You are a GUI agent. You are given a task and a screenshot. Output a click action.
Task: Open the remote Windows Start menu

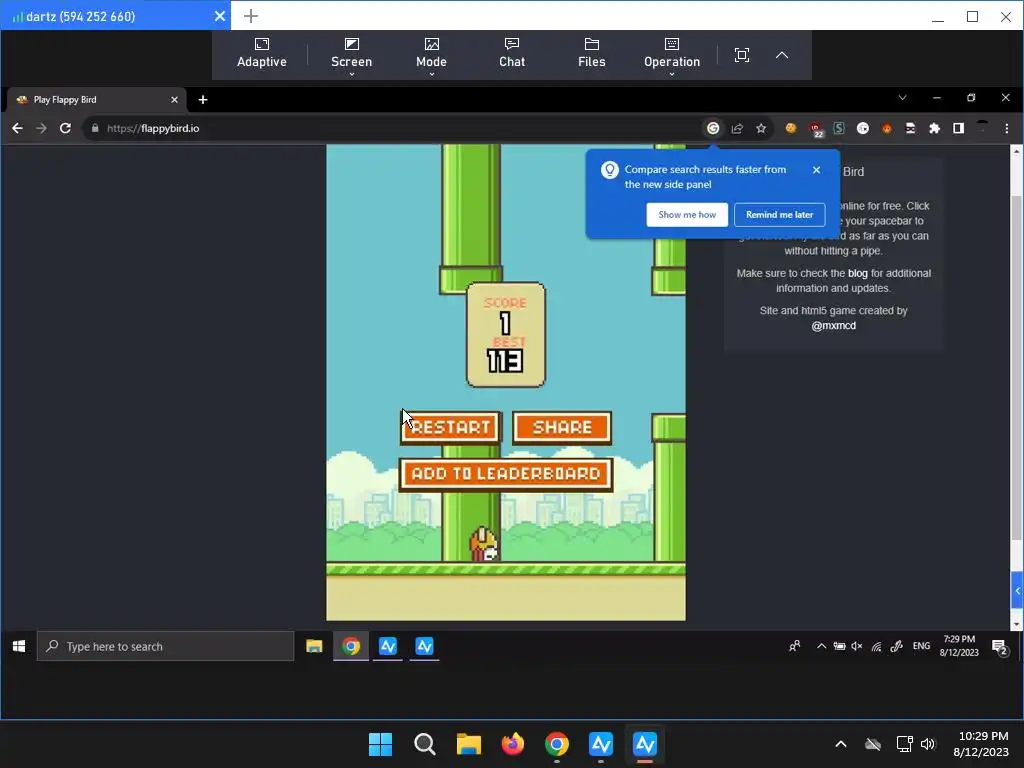(18, 646)
